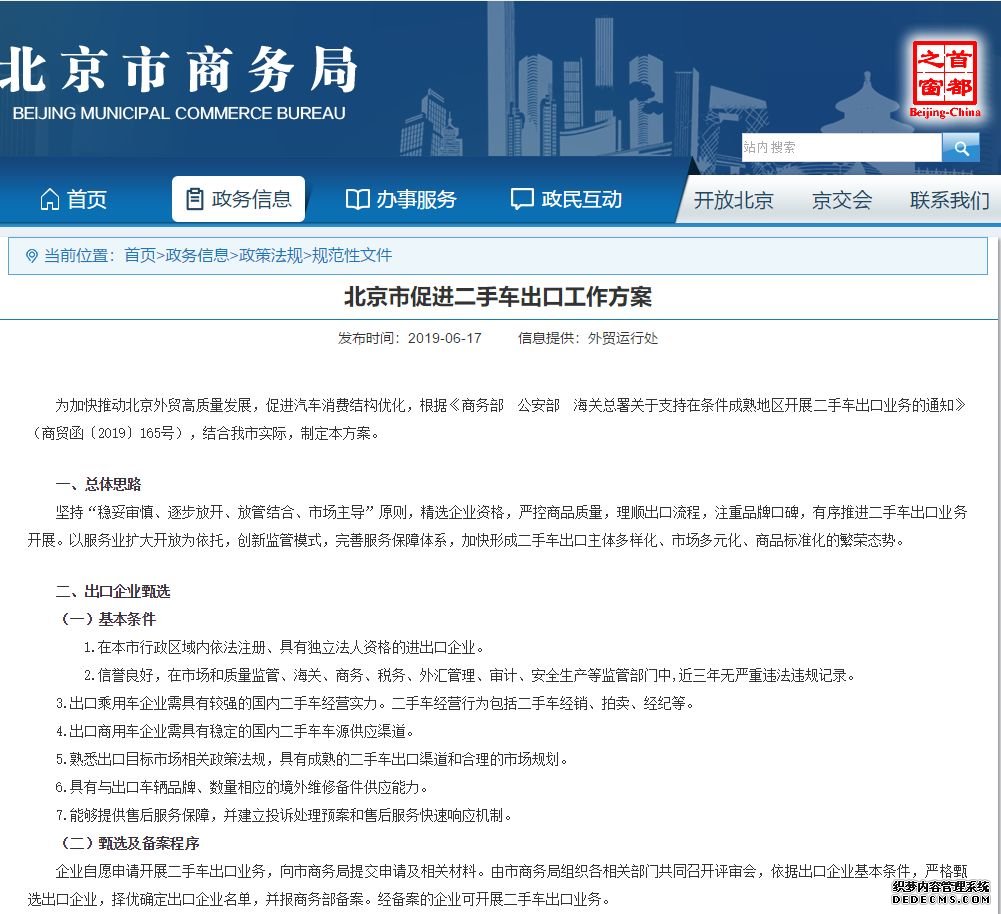Click the text （商贸函〔2019〕165号）
Screen dimensions: 1001x914
coord(107,433)
